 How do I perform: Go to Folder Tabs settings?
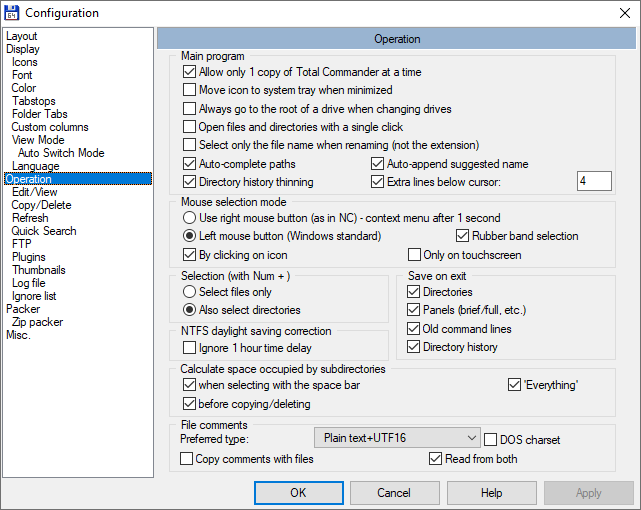(40, 114)
